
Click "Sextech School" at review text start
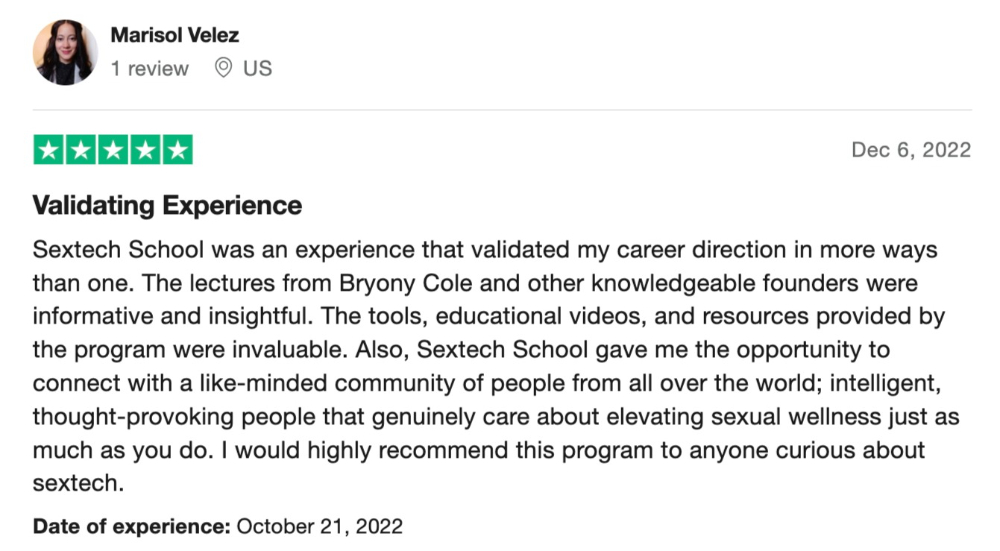(119, 249)
